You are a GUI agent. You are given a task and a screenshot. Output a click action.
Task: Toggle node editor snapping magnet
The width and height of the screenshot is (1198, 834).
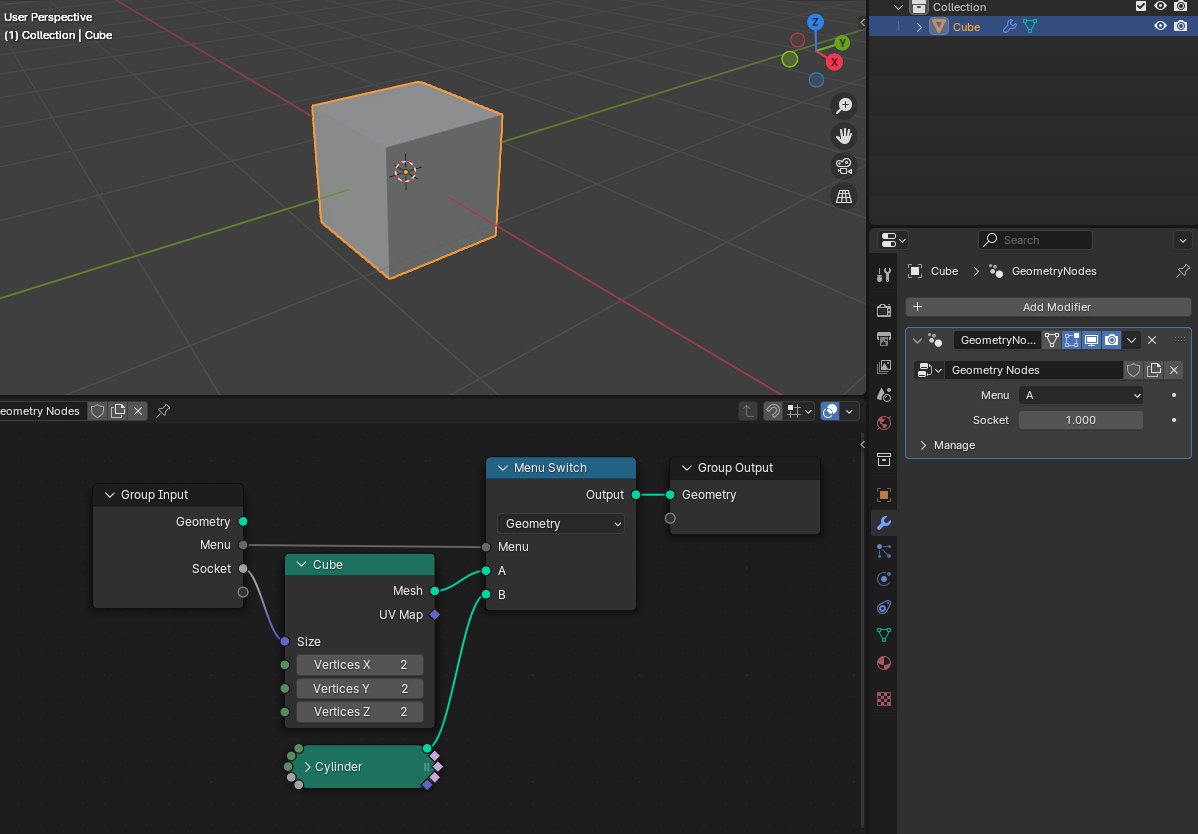coord(772,411)
